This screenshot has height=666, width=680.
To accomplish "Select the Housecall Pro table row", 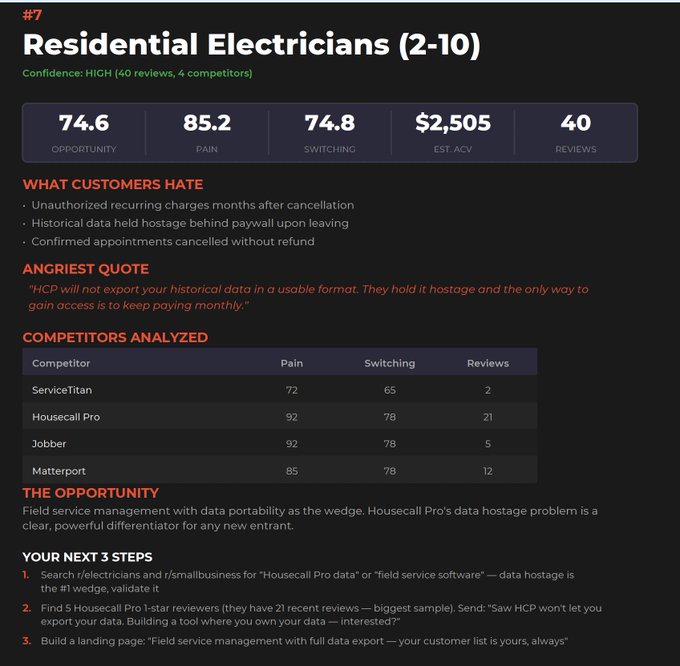I will click(x=279, y=417).
